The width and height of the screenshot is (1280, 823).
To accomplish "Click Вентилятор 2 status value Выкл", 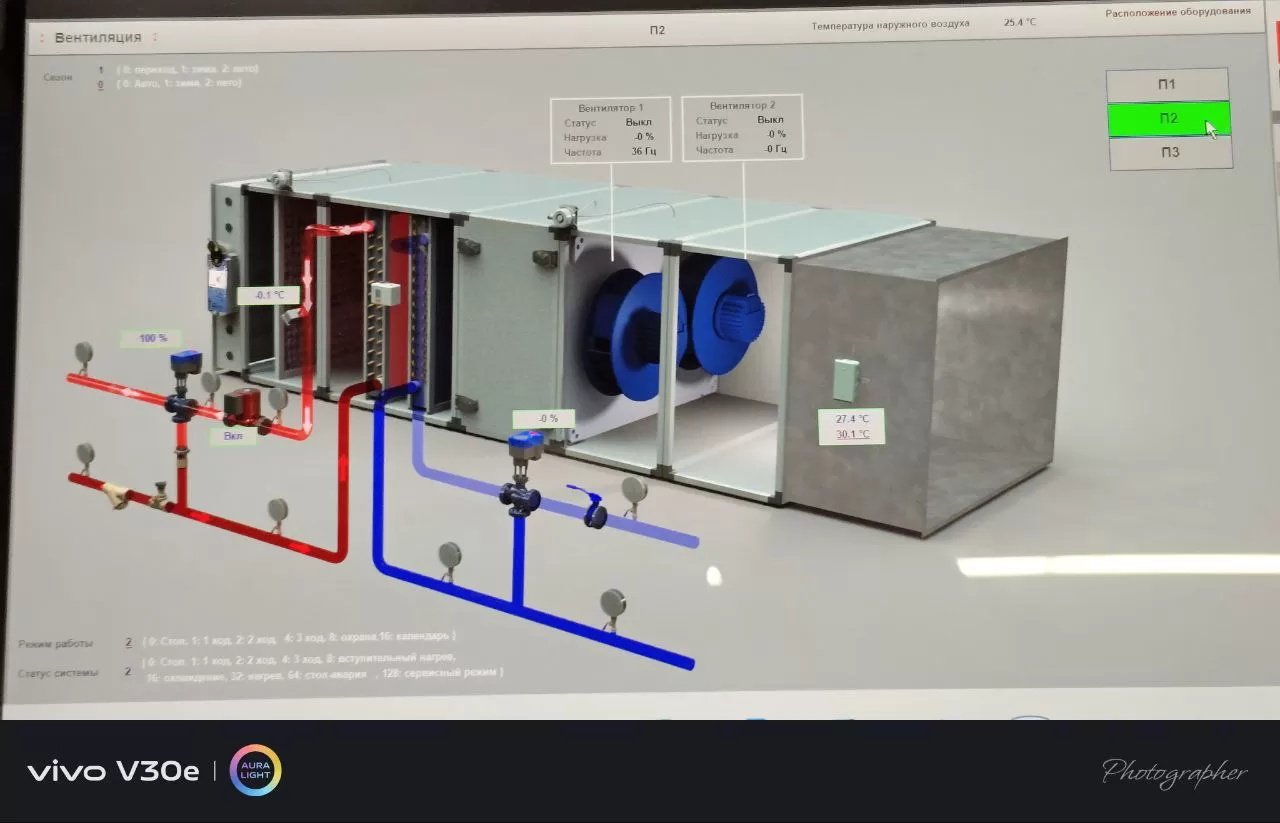I will click(769, 120).
